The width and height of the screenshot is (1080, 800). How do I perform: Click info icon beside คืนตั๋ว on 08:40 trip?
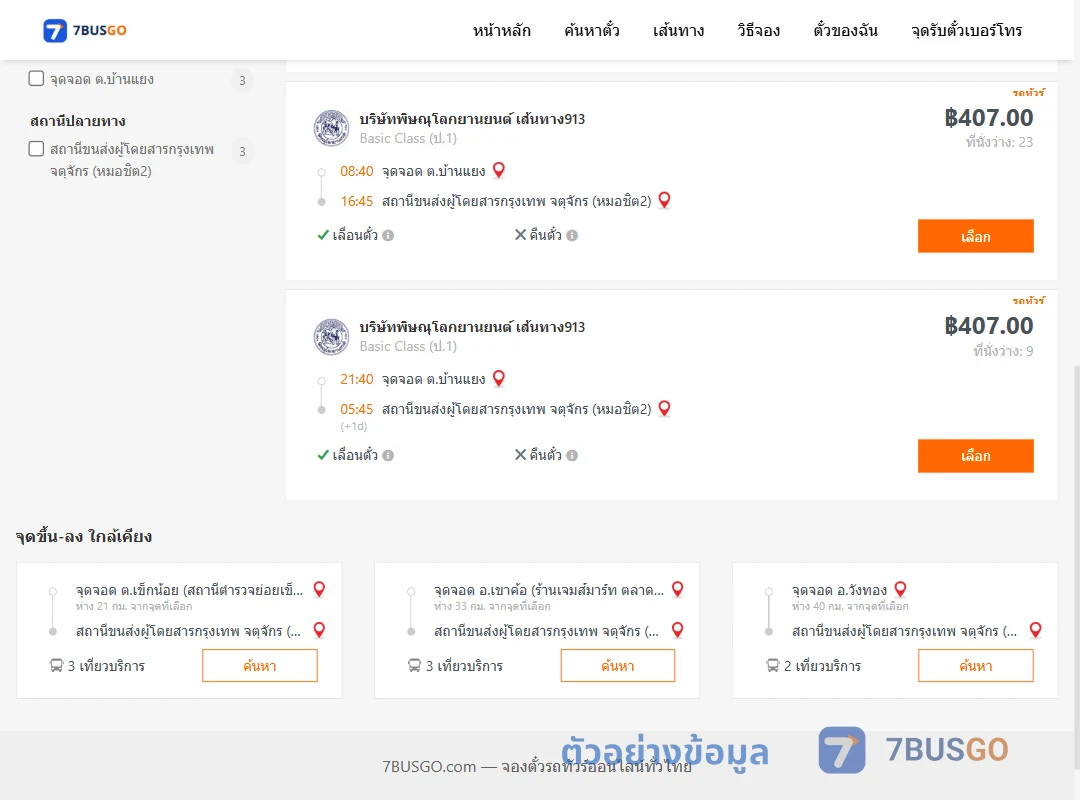[572, 236]
